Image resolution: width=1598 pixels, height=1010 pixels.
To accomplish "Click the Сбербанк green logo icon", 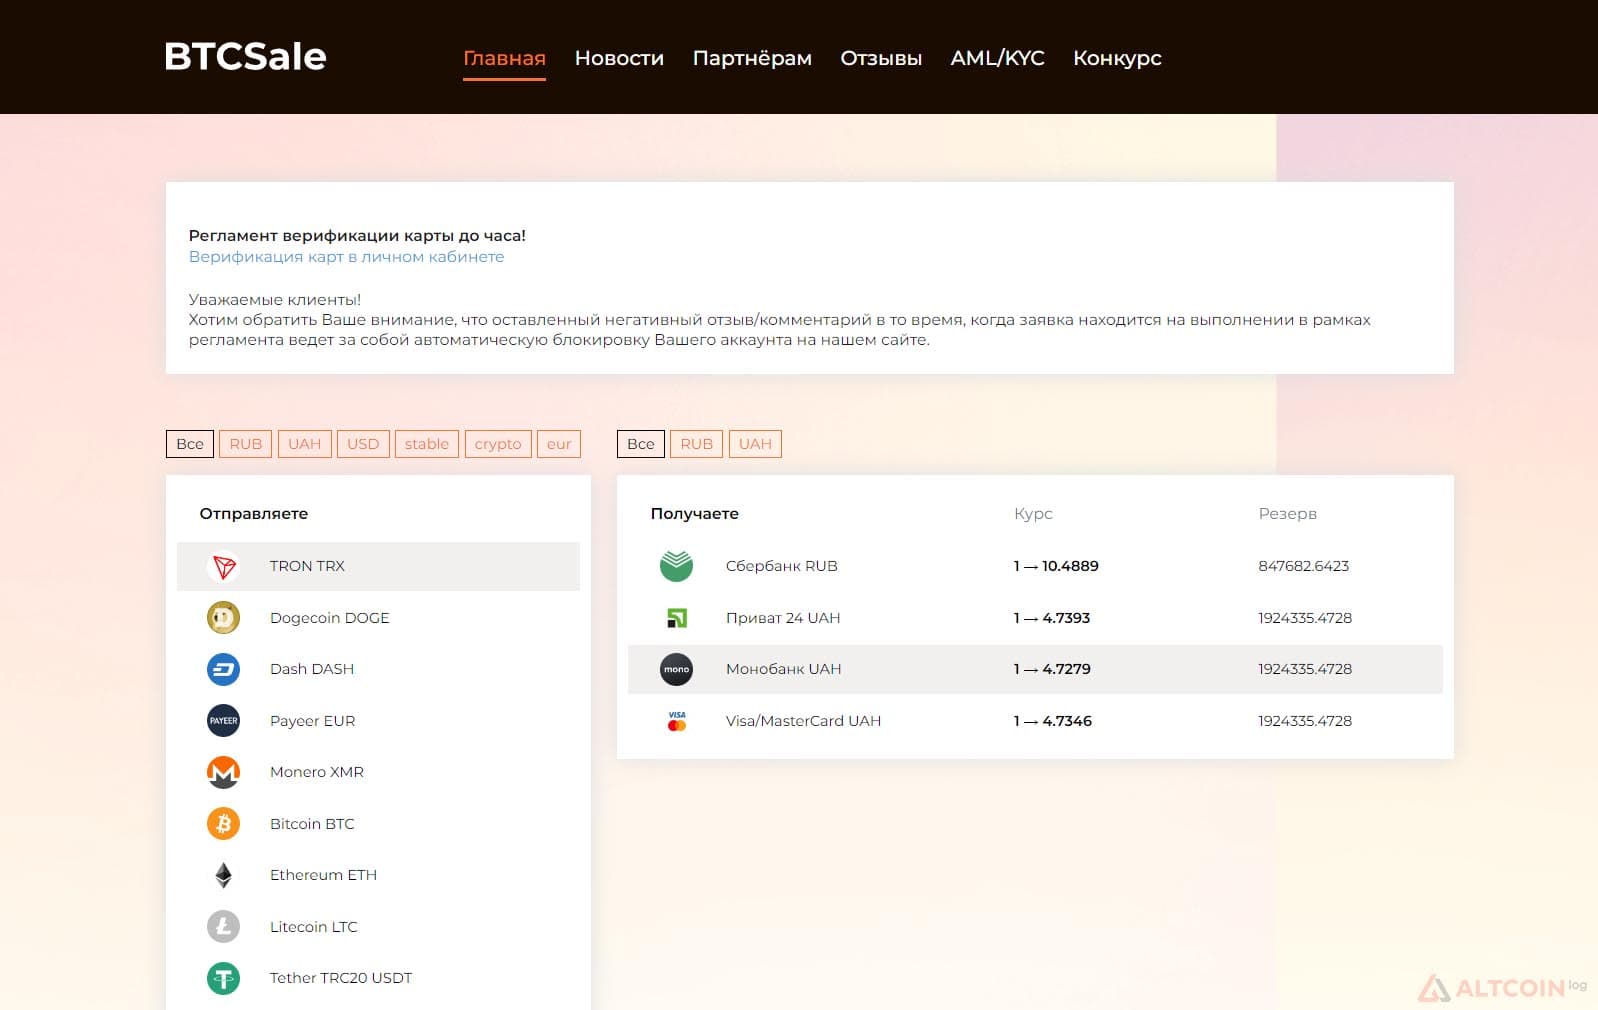I will coord(677,566).
